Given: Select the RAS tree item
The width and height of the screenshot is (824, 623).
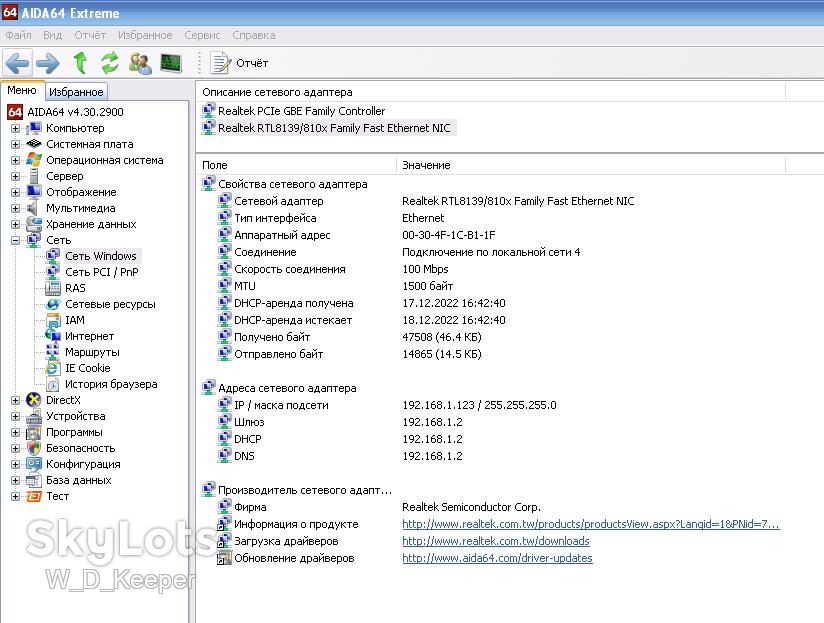Looking at the screenshot, I should pyautogui.click(x=75, y=288).
